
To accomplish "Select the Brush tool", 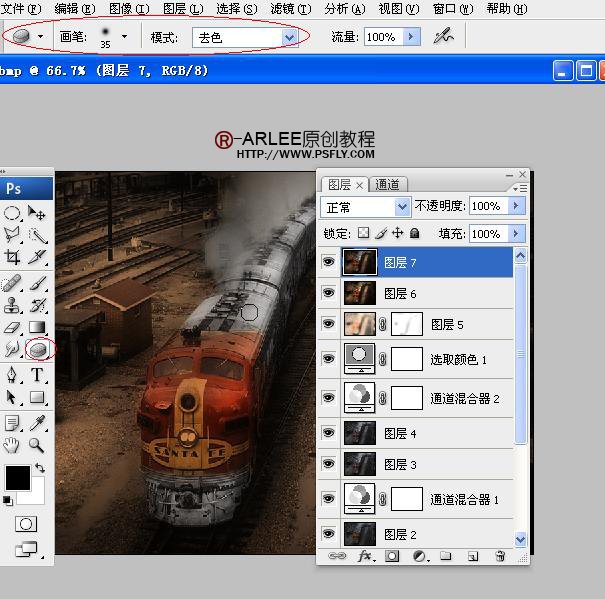I will (37, 284).
